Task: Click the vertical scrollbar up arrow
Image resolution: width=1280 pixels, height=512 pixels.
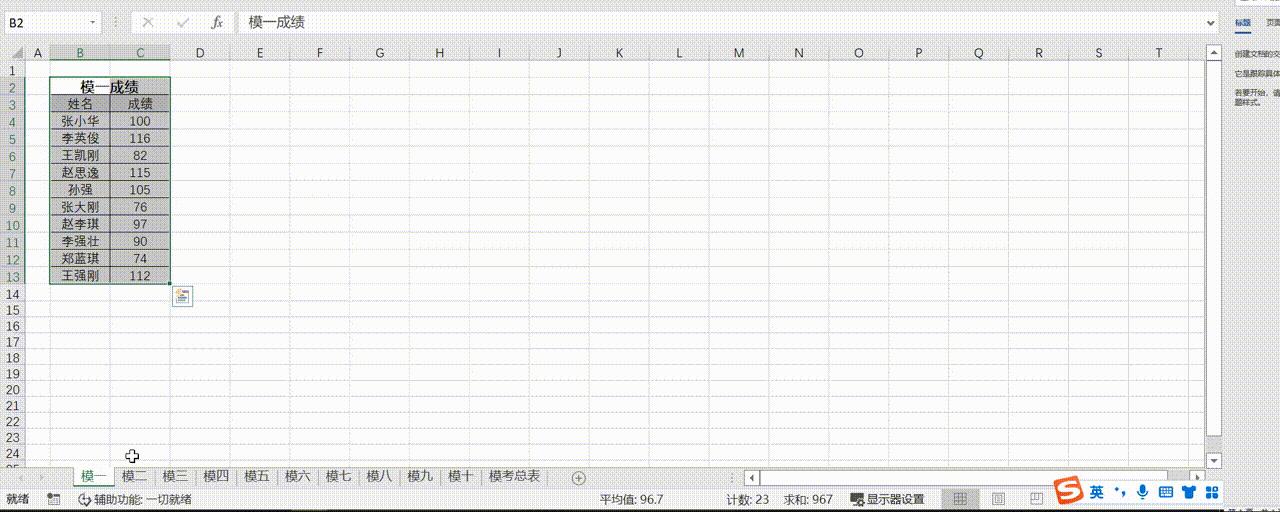Action: [1214, 53]
